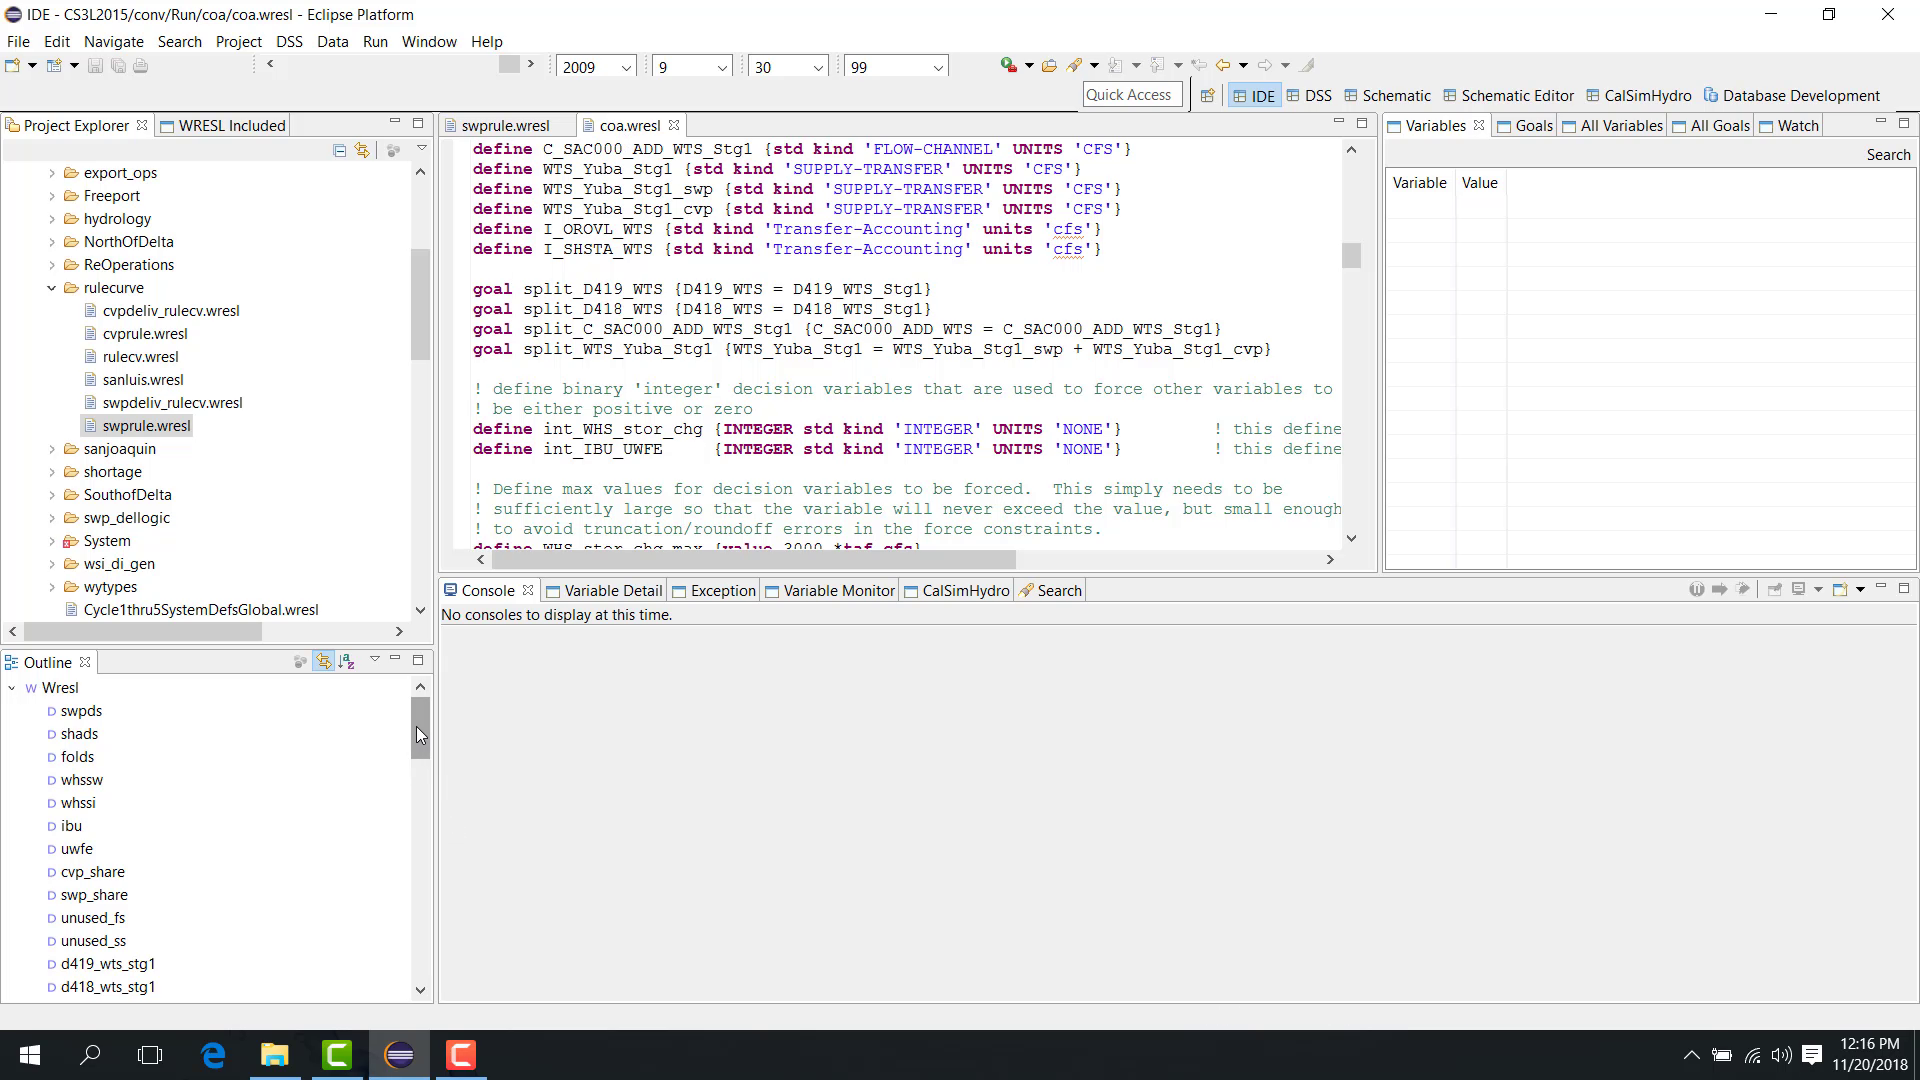Click the Outline vertical scrollbar thumb
Image resolution: width=1920 pixels, height=1080 pixels.
[x=420, y=728]
